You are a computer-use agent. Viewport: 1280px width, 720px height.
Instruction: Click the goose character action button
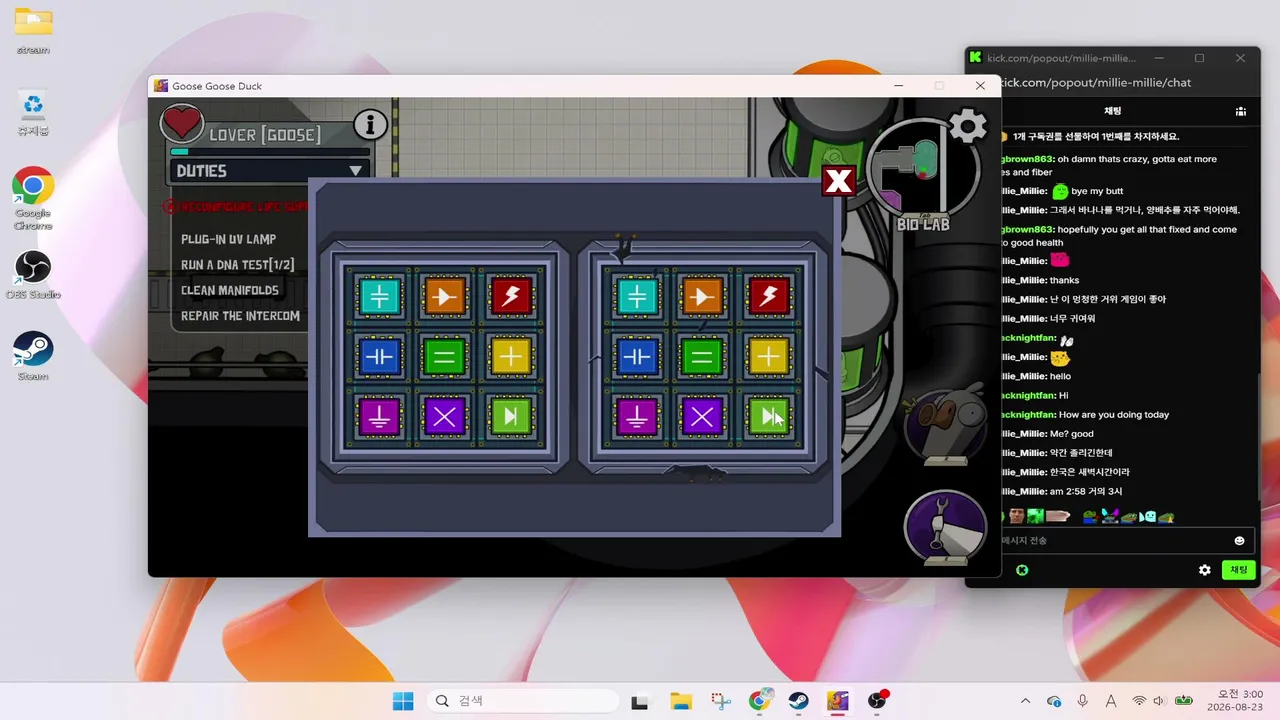(944, 425)
